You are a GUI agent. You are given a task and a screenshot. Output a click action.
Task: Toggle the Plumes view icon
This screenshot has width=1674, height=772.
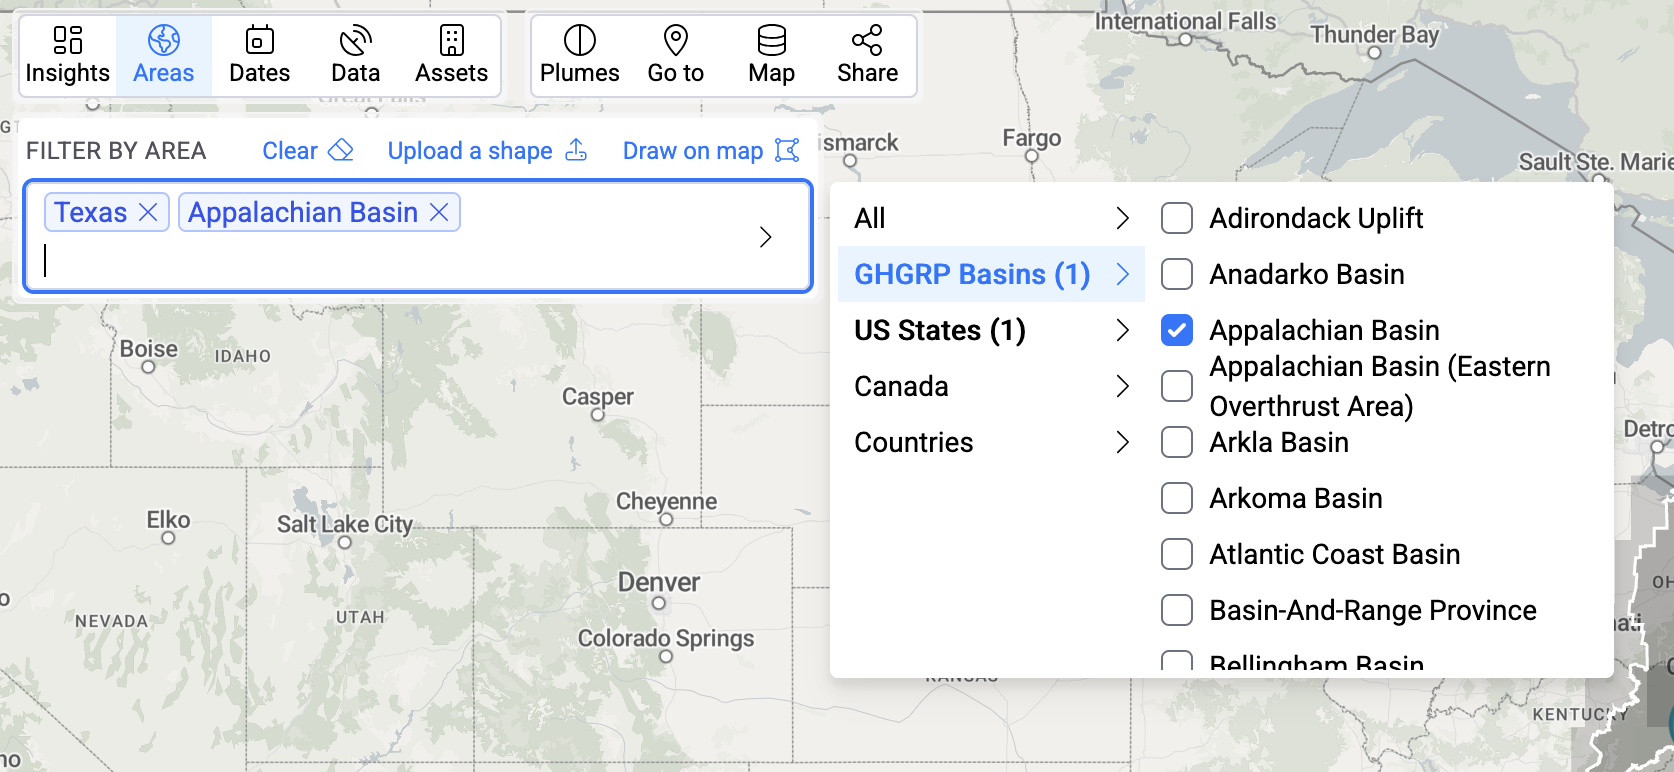click(579, 41)
